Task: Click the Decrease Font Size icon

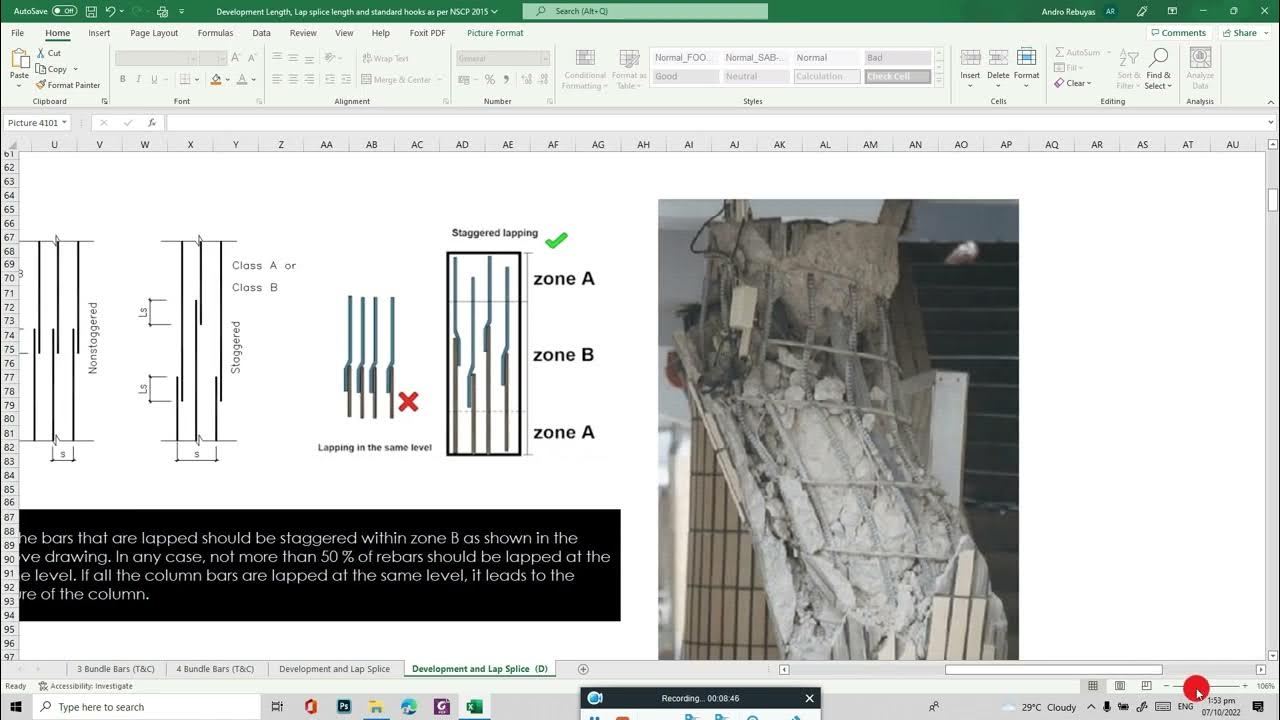Action: (252, 58)
